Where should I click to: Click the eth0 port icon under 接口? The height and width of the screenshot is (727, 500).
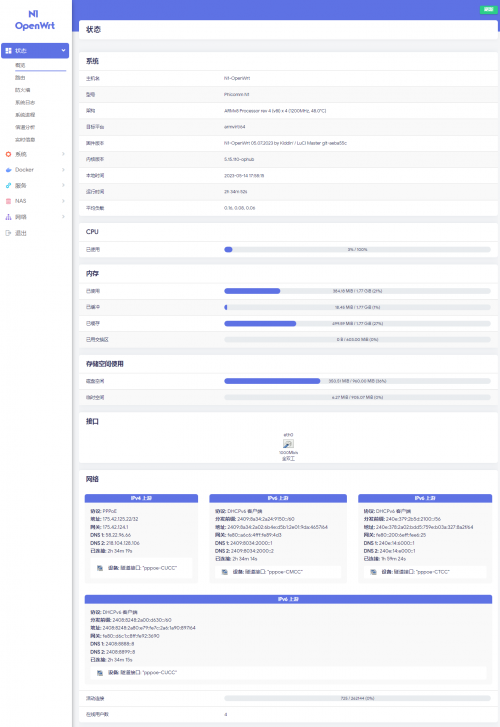[288, 444]
